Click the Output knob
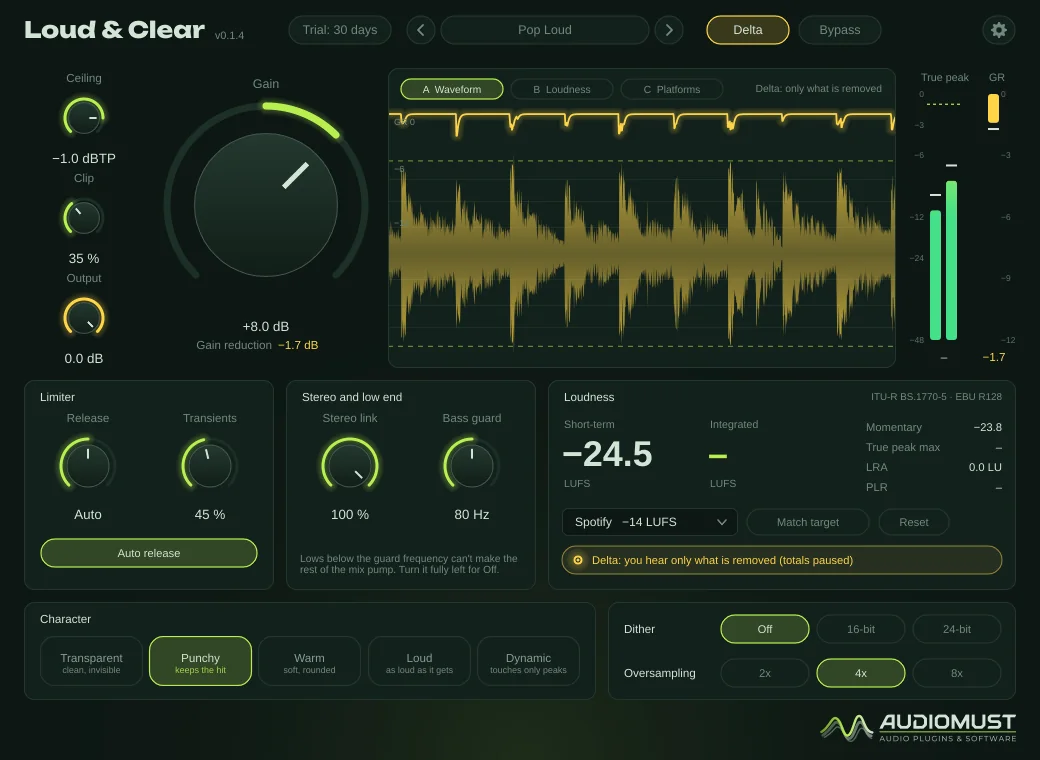Viewport: 1040px width, 760px height. [84, 318]
